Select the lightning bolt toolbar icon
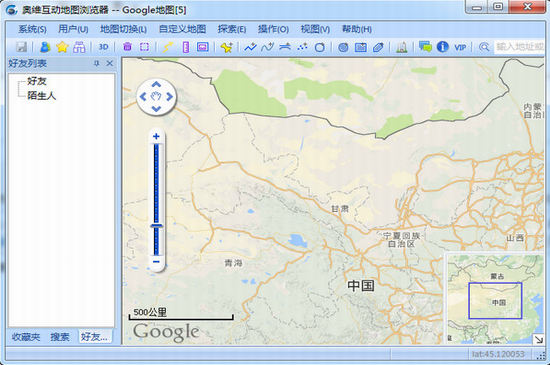The image size is (550, 365). pos(168,47)
